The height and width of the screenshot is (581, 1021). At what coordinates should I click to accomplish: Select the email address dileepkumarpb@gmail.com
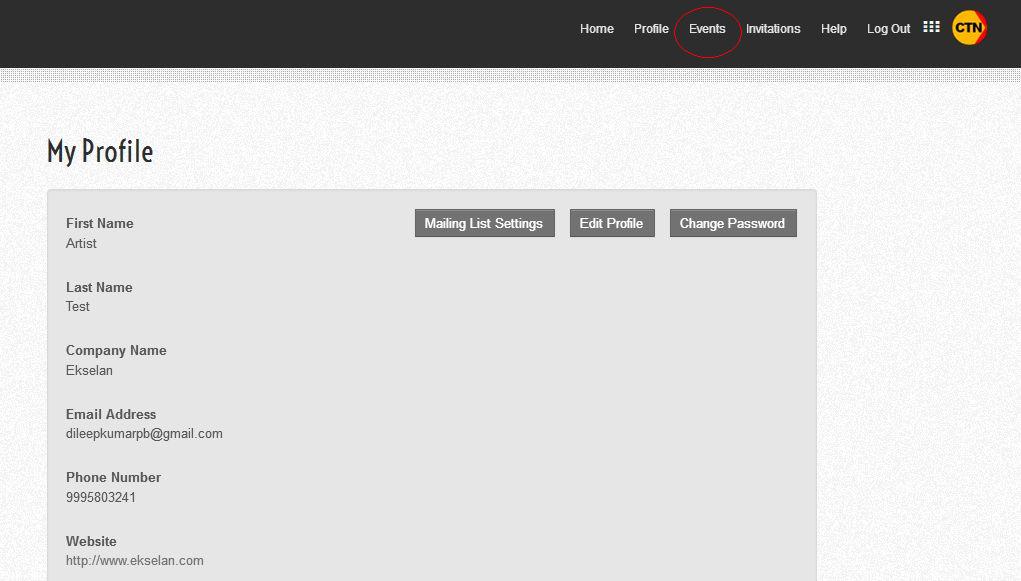point(144,434)
